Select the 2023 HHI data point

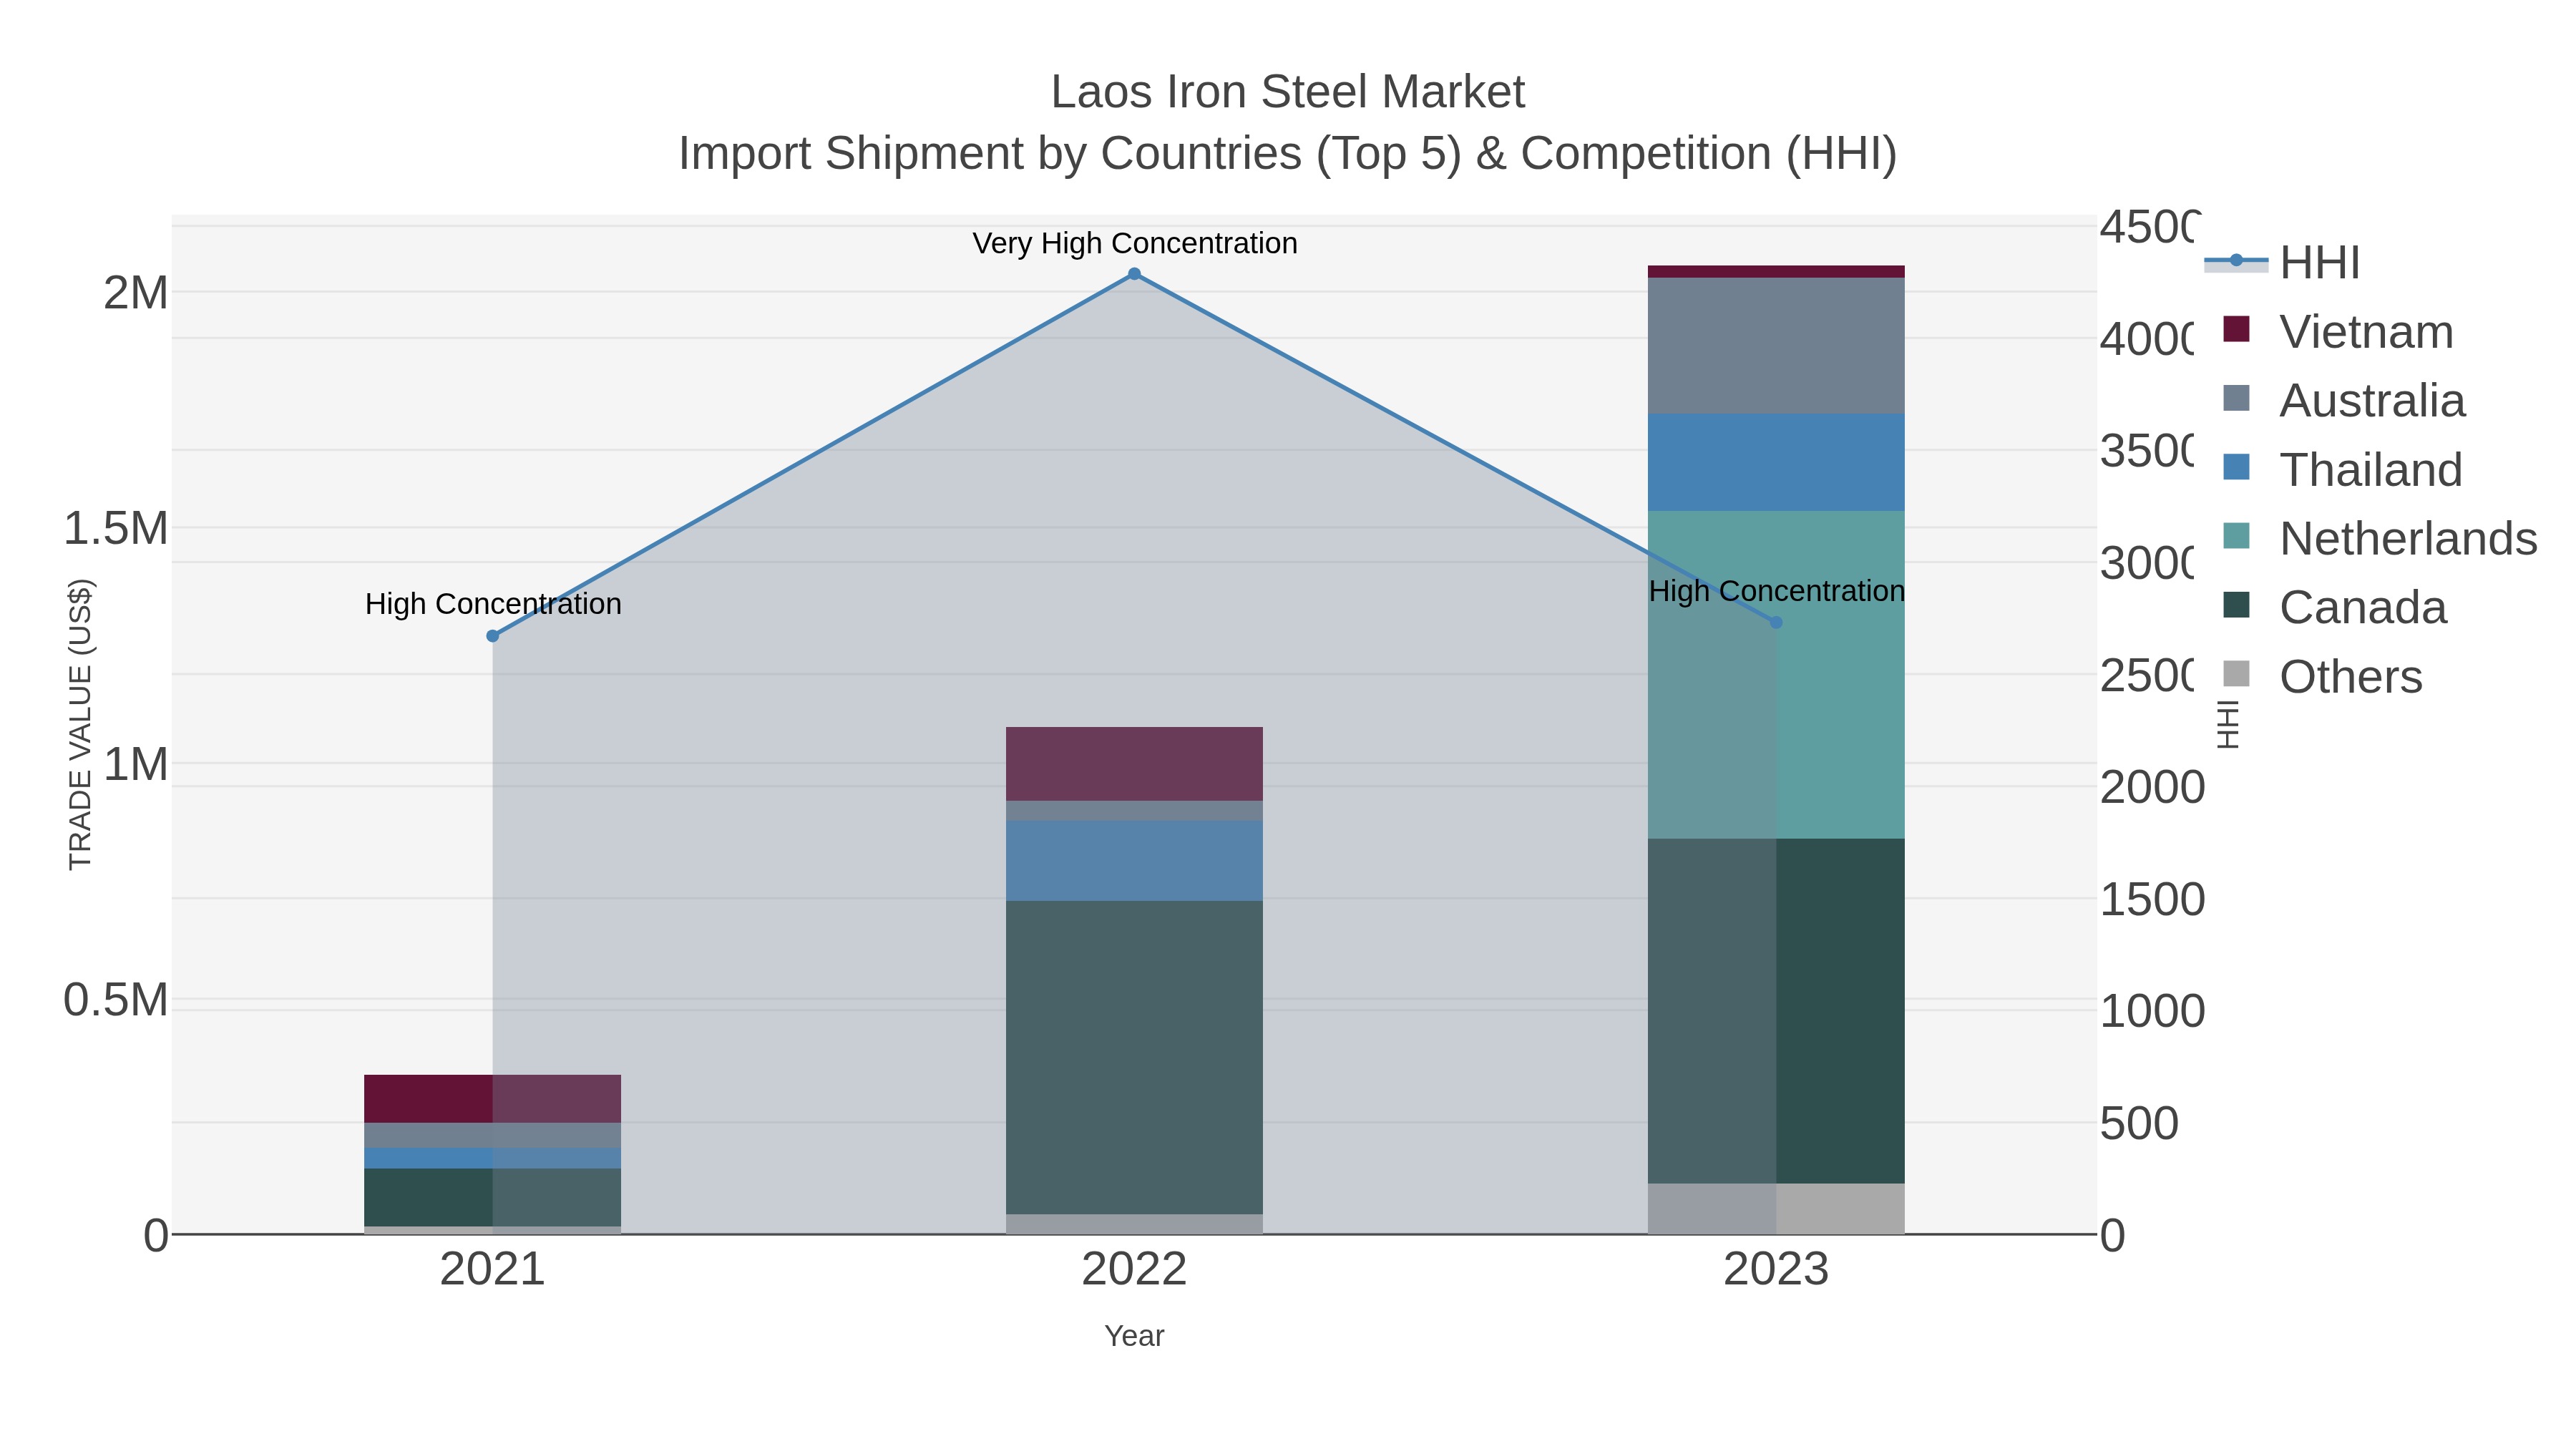pyautogui.click(x=1776, y=622)
